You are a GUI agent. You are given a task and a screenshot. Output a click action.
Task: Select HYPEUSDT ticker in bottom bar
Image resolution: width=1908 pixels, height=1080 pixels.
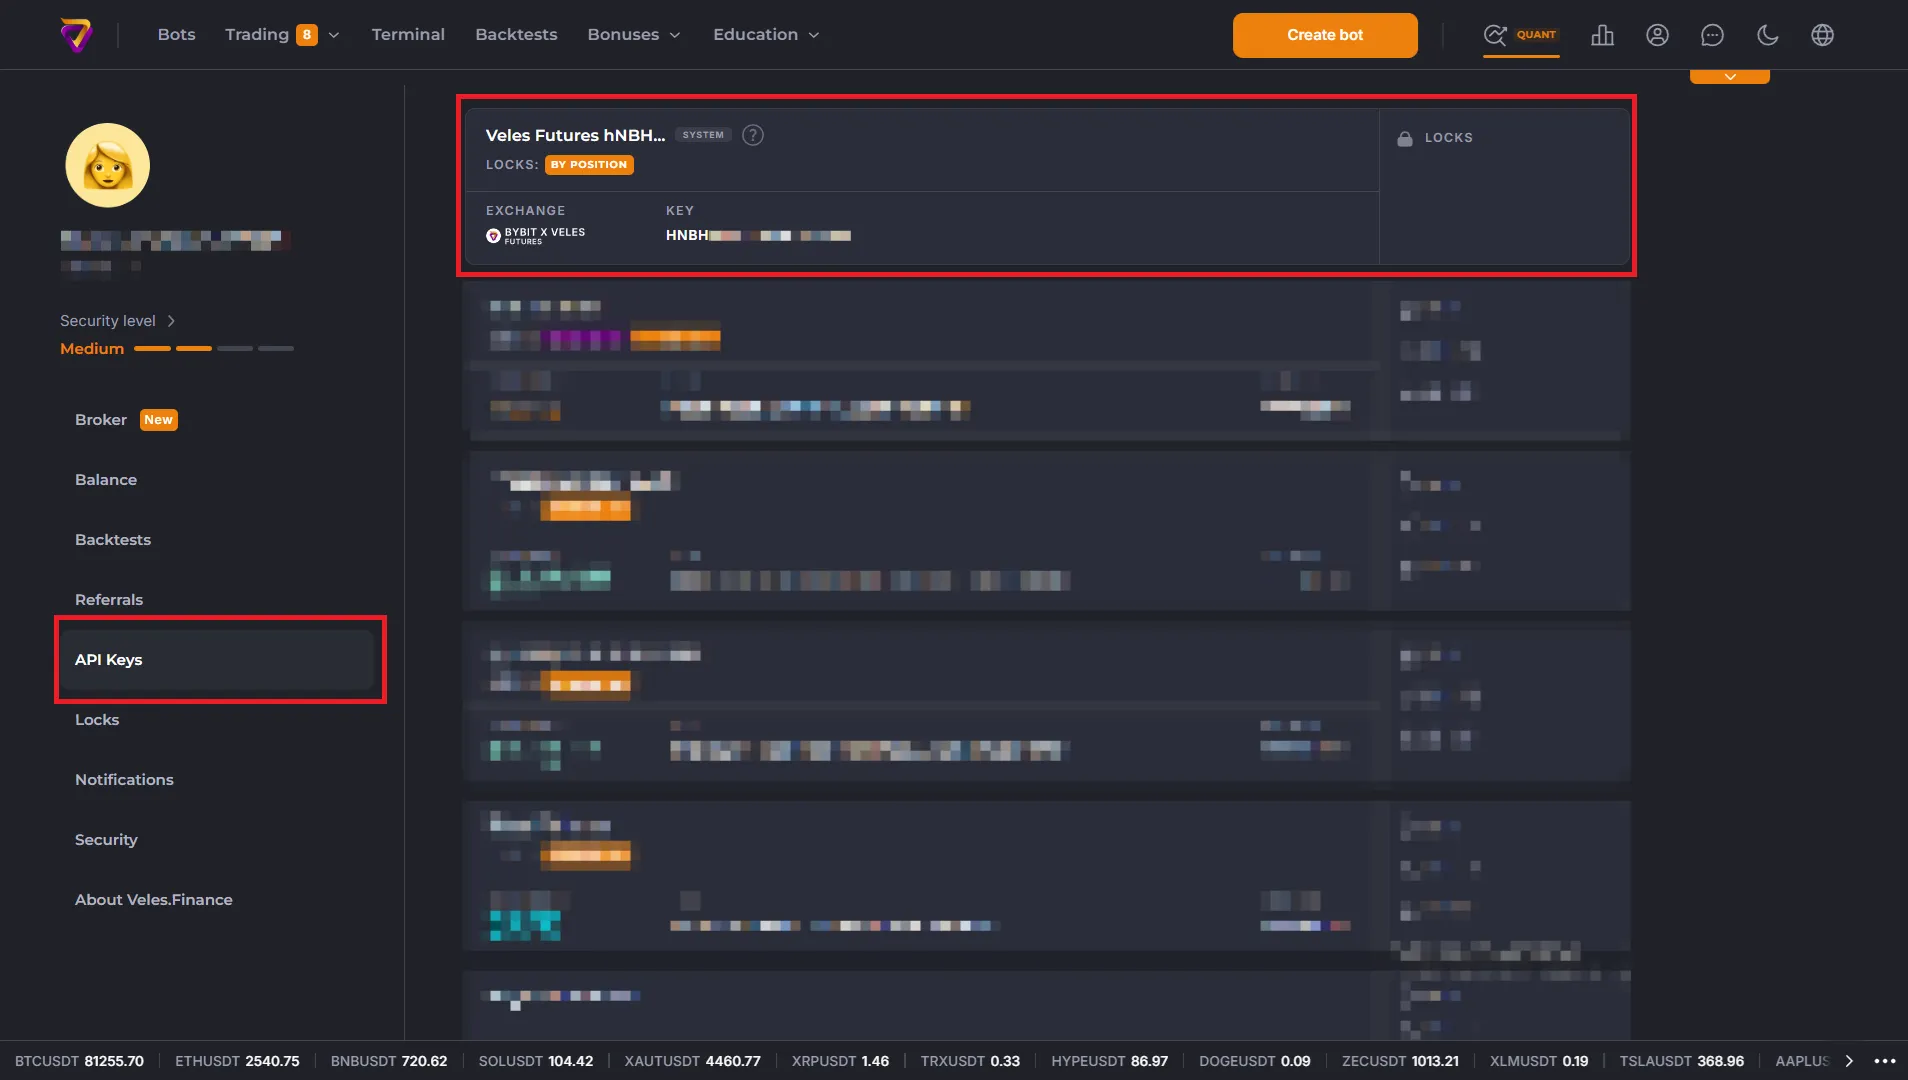[1109, 1061]
